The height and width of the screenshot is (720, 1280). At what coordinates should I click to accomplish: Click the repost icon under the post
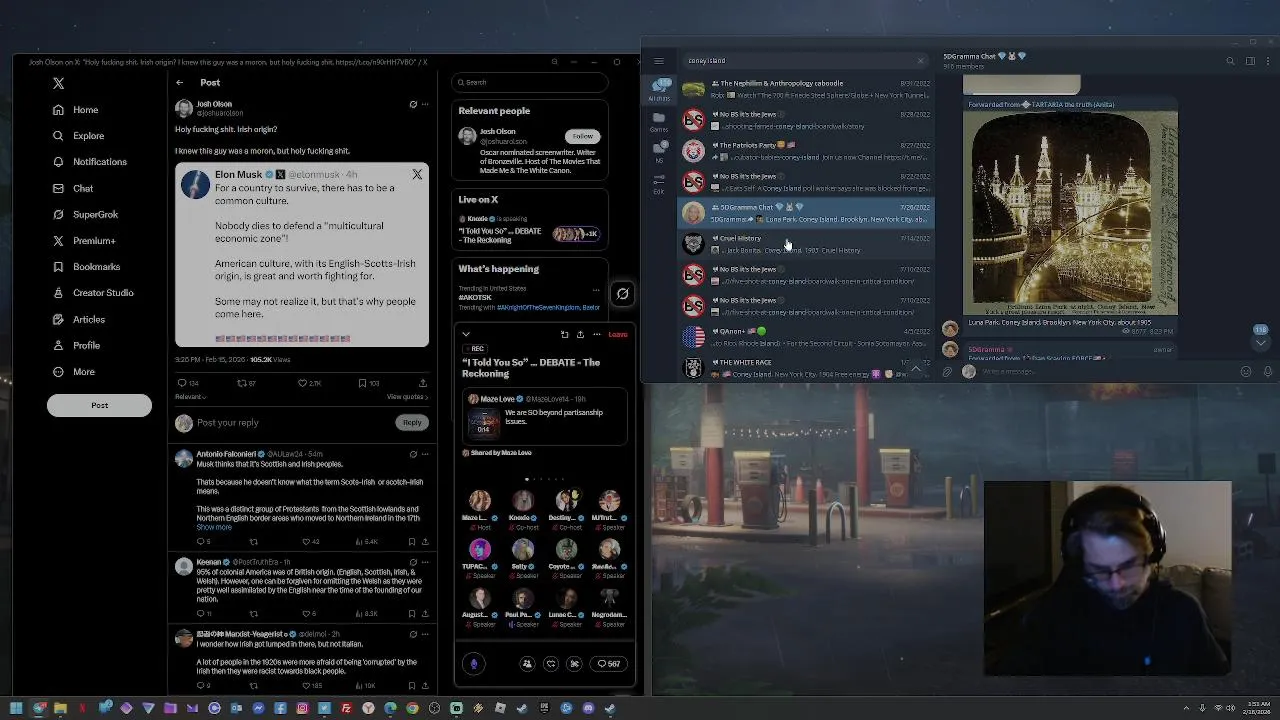click(x=241, y=383)
